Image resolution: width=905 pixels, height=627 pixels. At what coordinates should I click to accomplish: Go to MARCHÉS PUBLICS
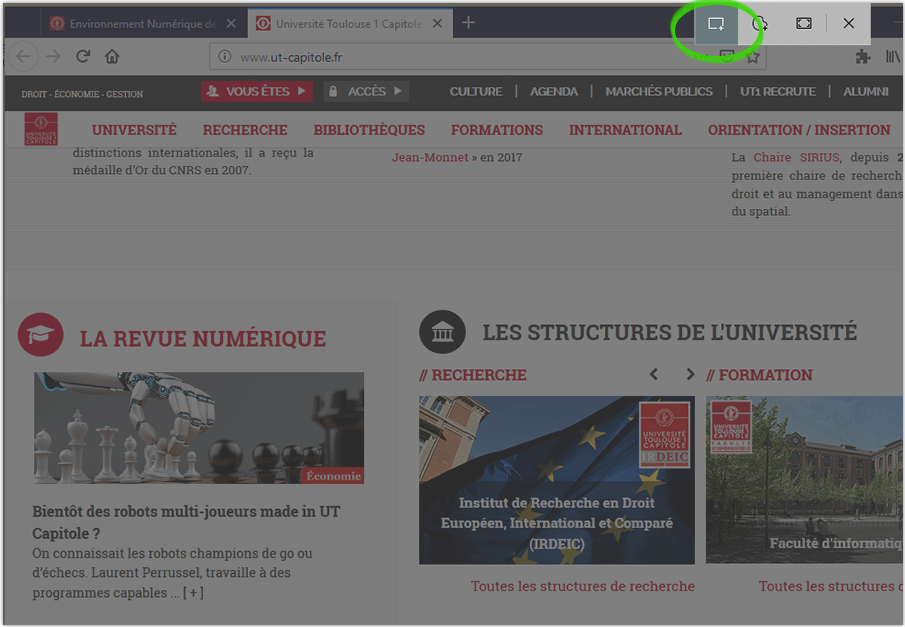click(659, 92)
